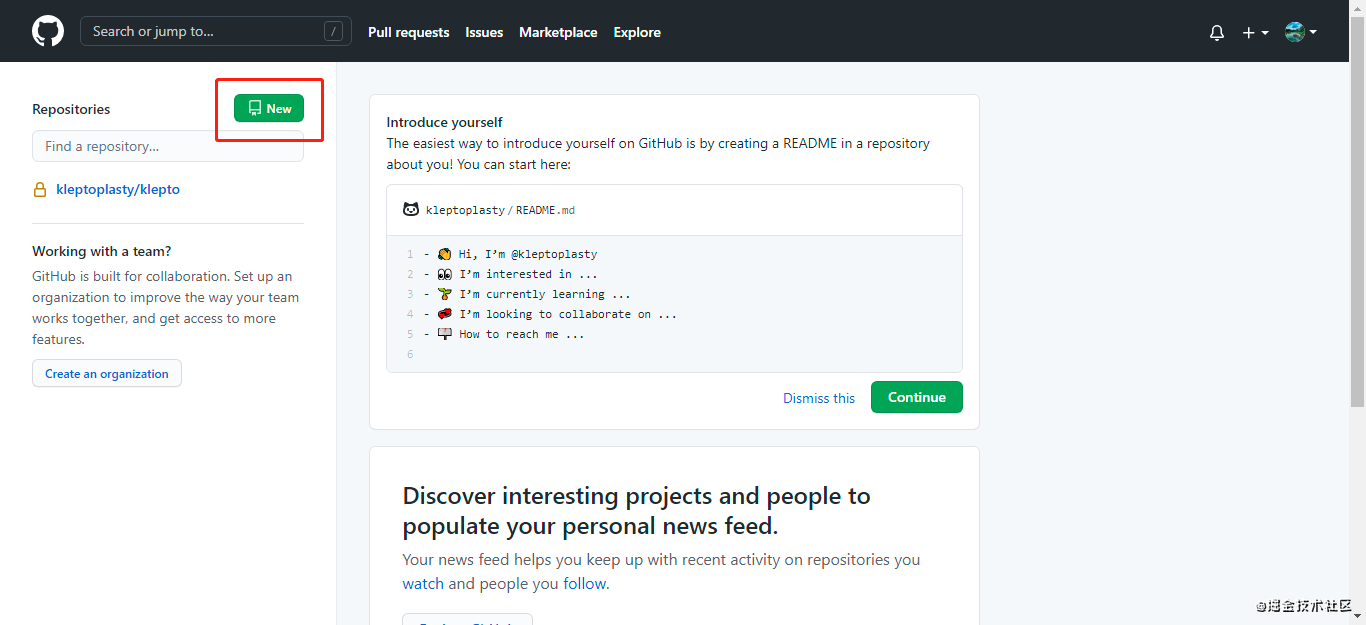The width and height of the screenshot is (1366, 625).
Task: Click Create an organization
Action: click(107, 373)
